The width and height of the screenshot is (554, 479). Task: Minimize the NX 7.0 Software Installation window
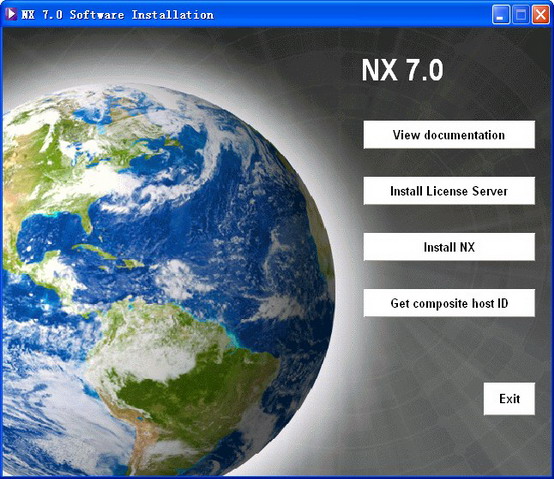point(501,15)
